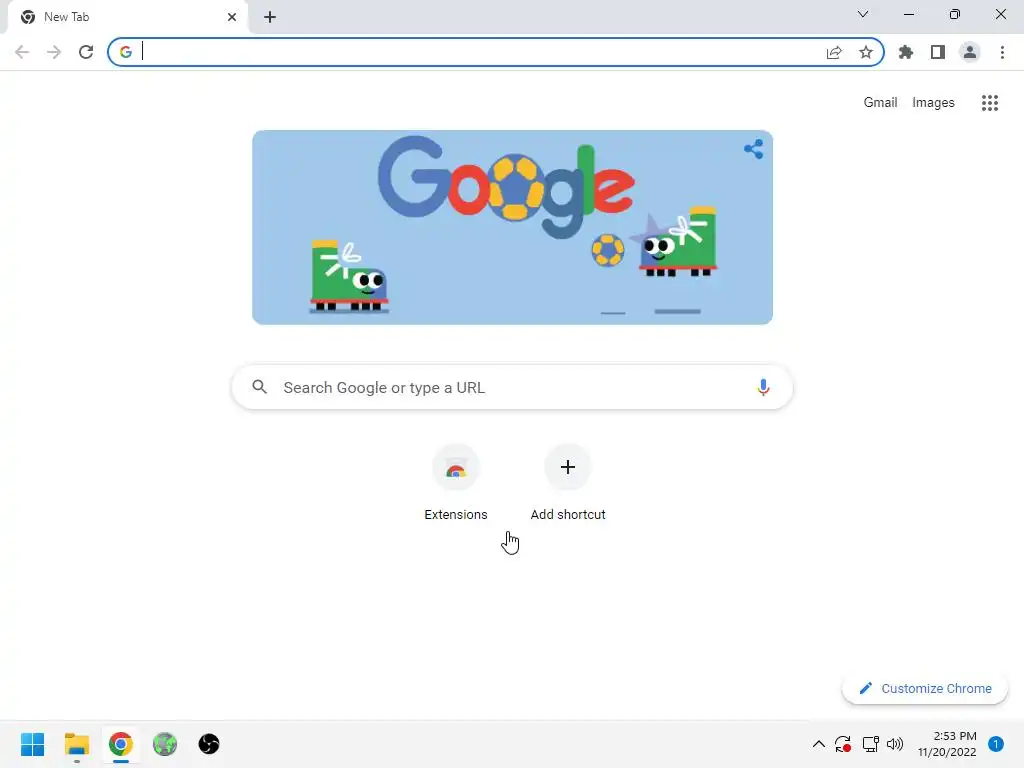Open a new tab with plus
The width and height of the screenshot is (1024, 768).
[270, 17]
